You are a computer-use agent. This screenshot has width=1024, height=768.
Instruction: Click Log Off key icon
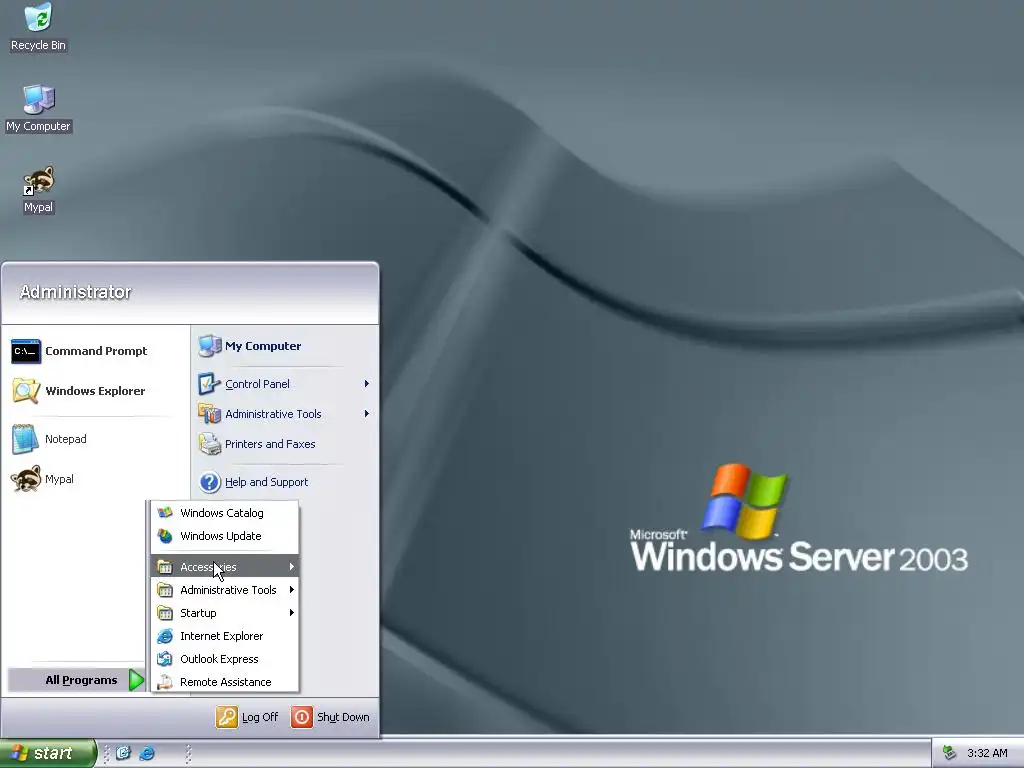(227, 717)
